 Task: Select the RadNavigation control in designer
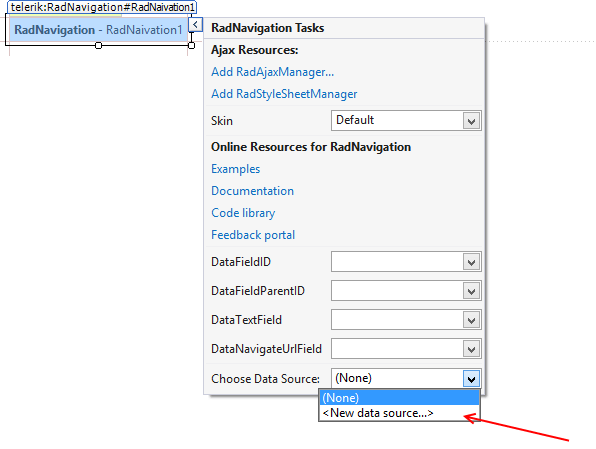pyautogui.click(x=98, y=30)
